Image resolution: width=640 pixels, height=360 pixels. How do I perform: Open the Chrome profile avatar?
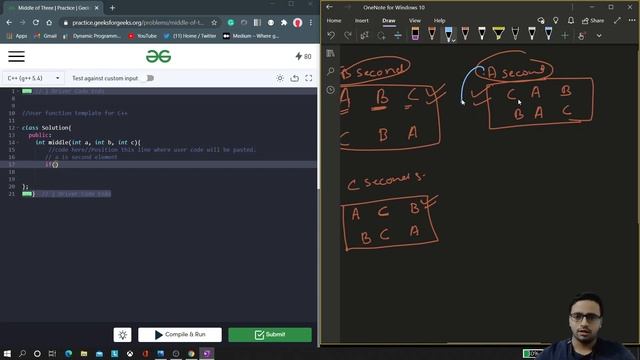(x=298, y=22)
